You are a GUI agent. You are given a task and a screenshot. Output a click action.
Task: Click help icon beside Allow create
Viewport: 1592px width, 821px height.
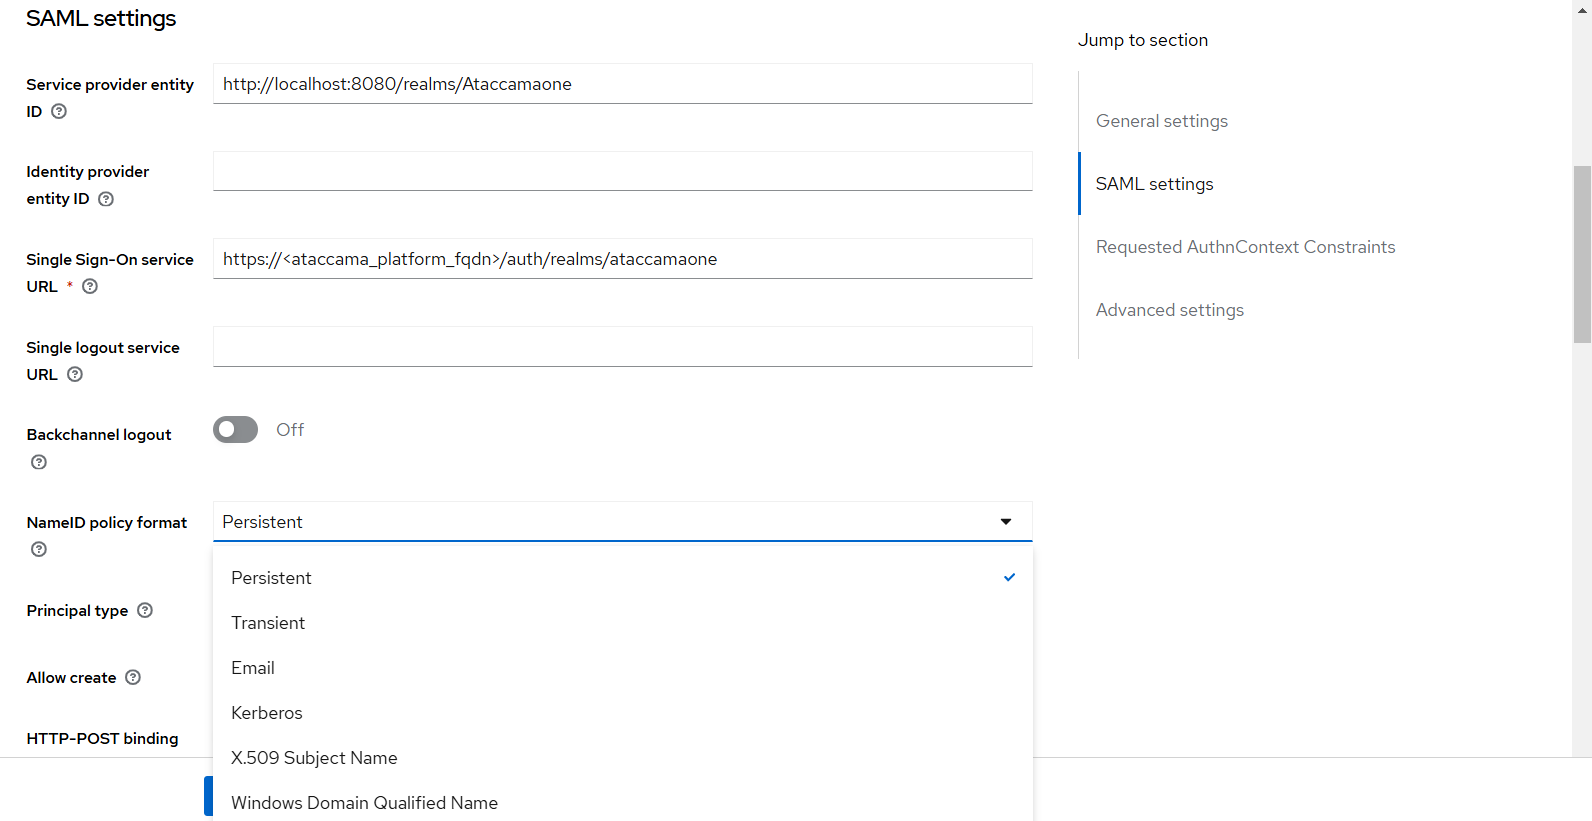[133, 678]
